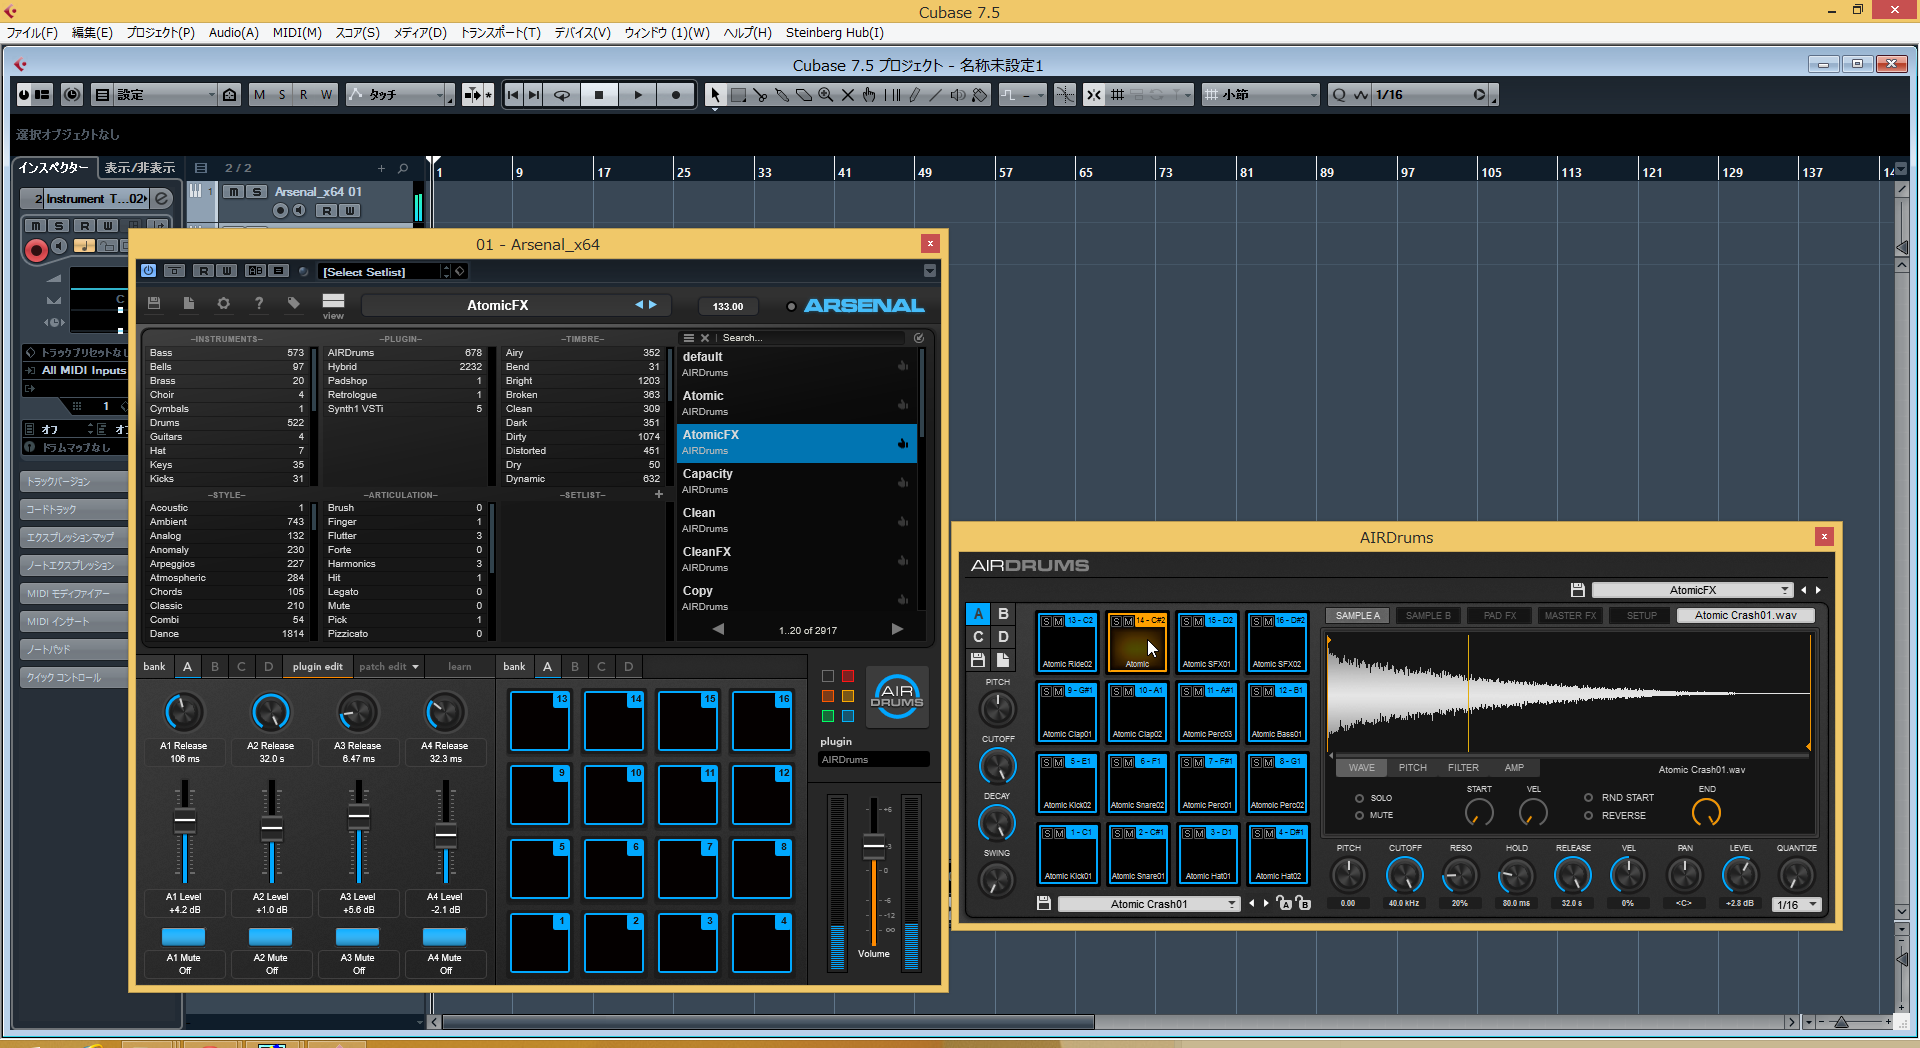Viewport: 1920px width, 1048px height.
Task: Select the Mute X tool
Action: click(x=848, y=95)
